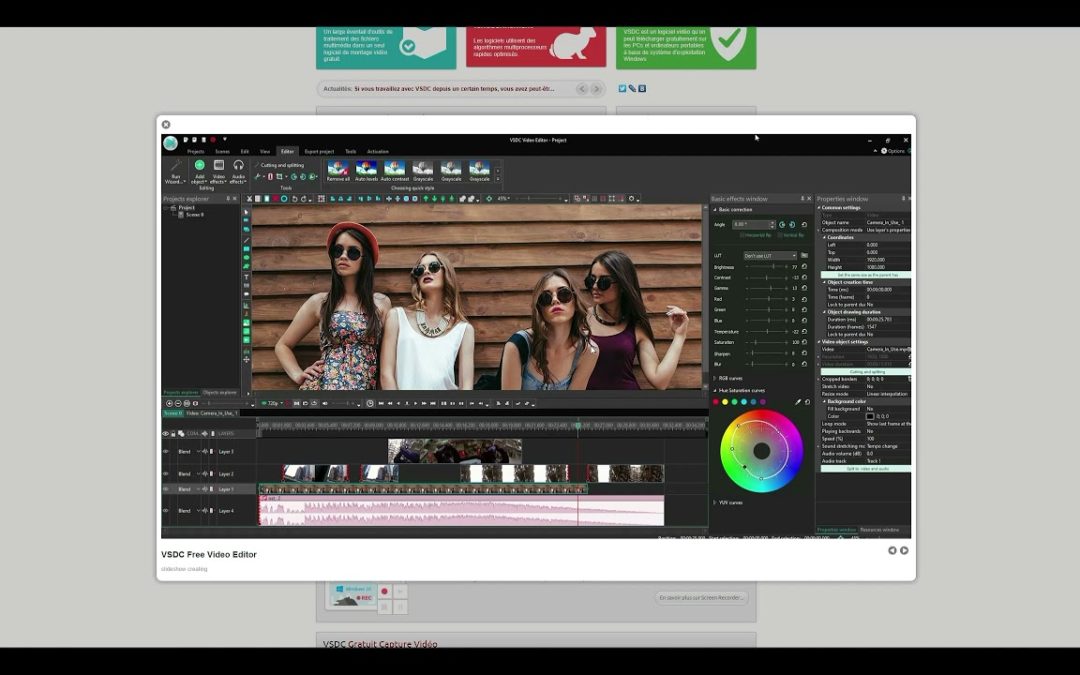Open the Projects ribbon tab
Viewport: 1080px width, 675px height.
pyautogui.click(x=196, y=152)
